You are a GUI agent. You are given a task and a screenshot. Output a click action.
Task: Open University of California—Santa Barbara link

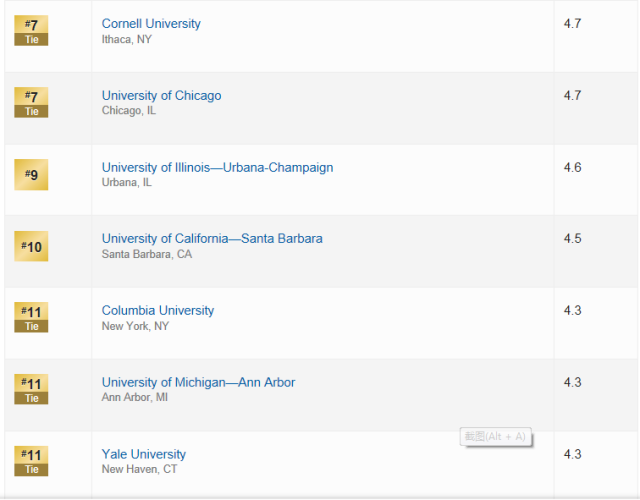click(x=212, y=238)
